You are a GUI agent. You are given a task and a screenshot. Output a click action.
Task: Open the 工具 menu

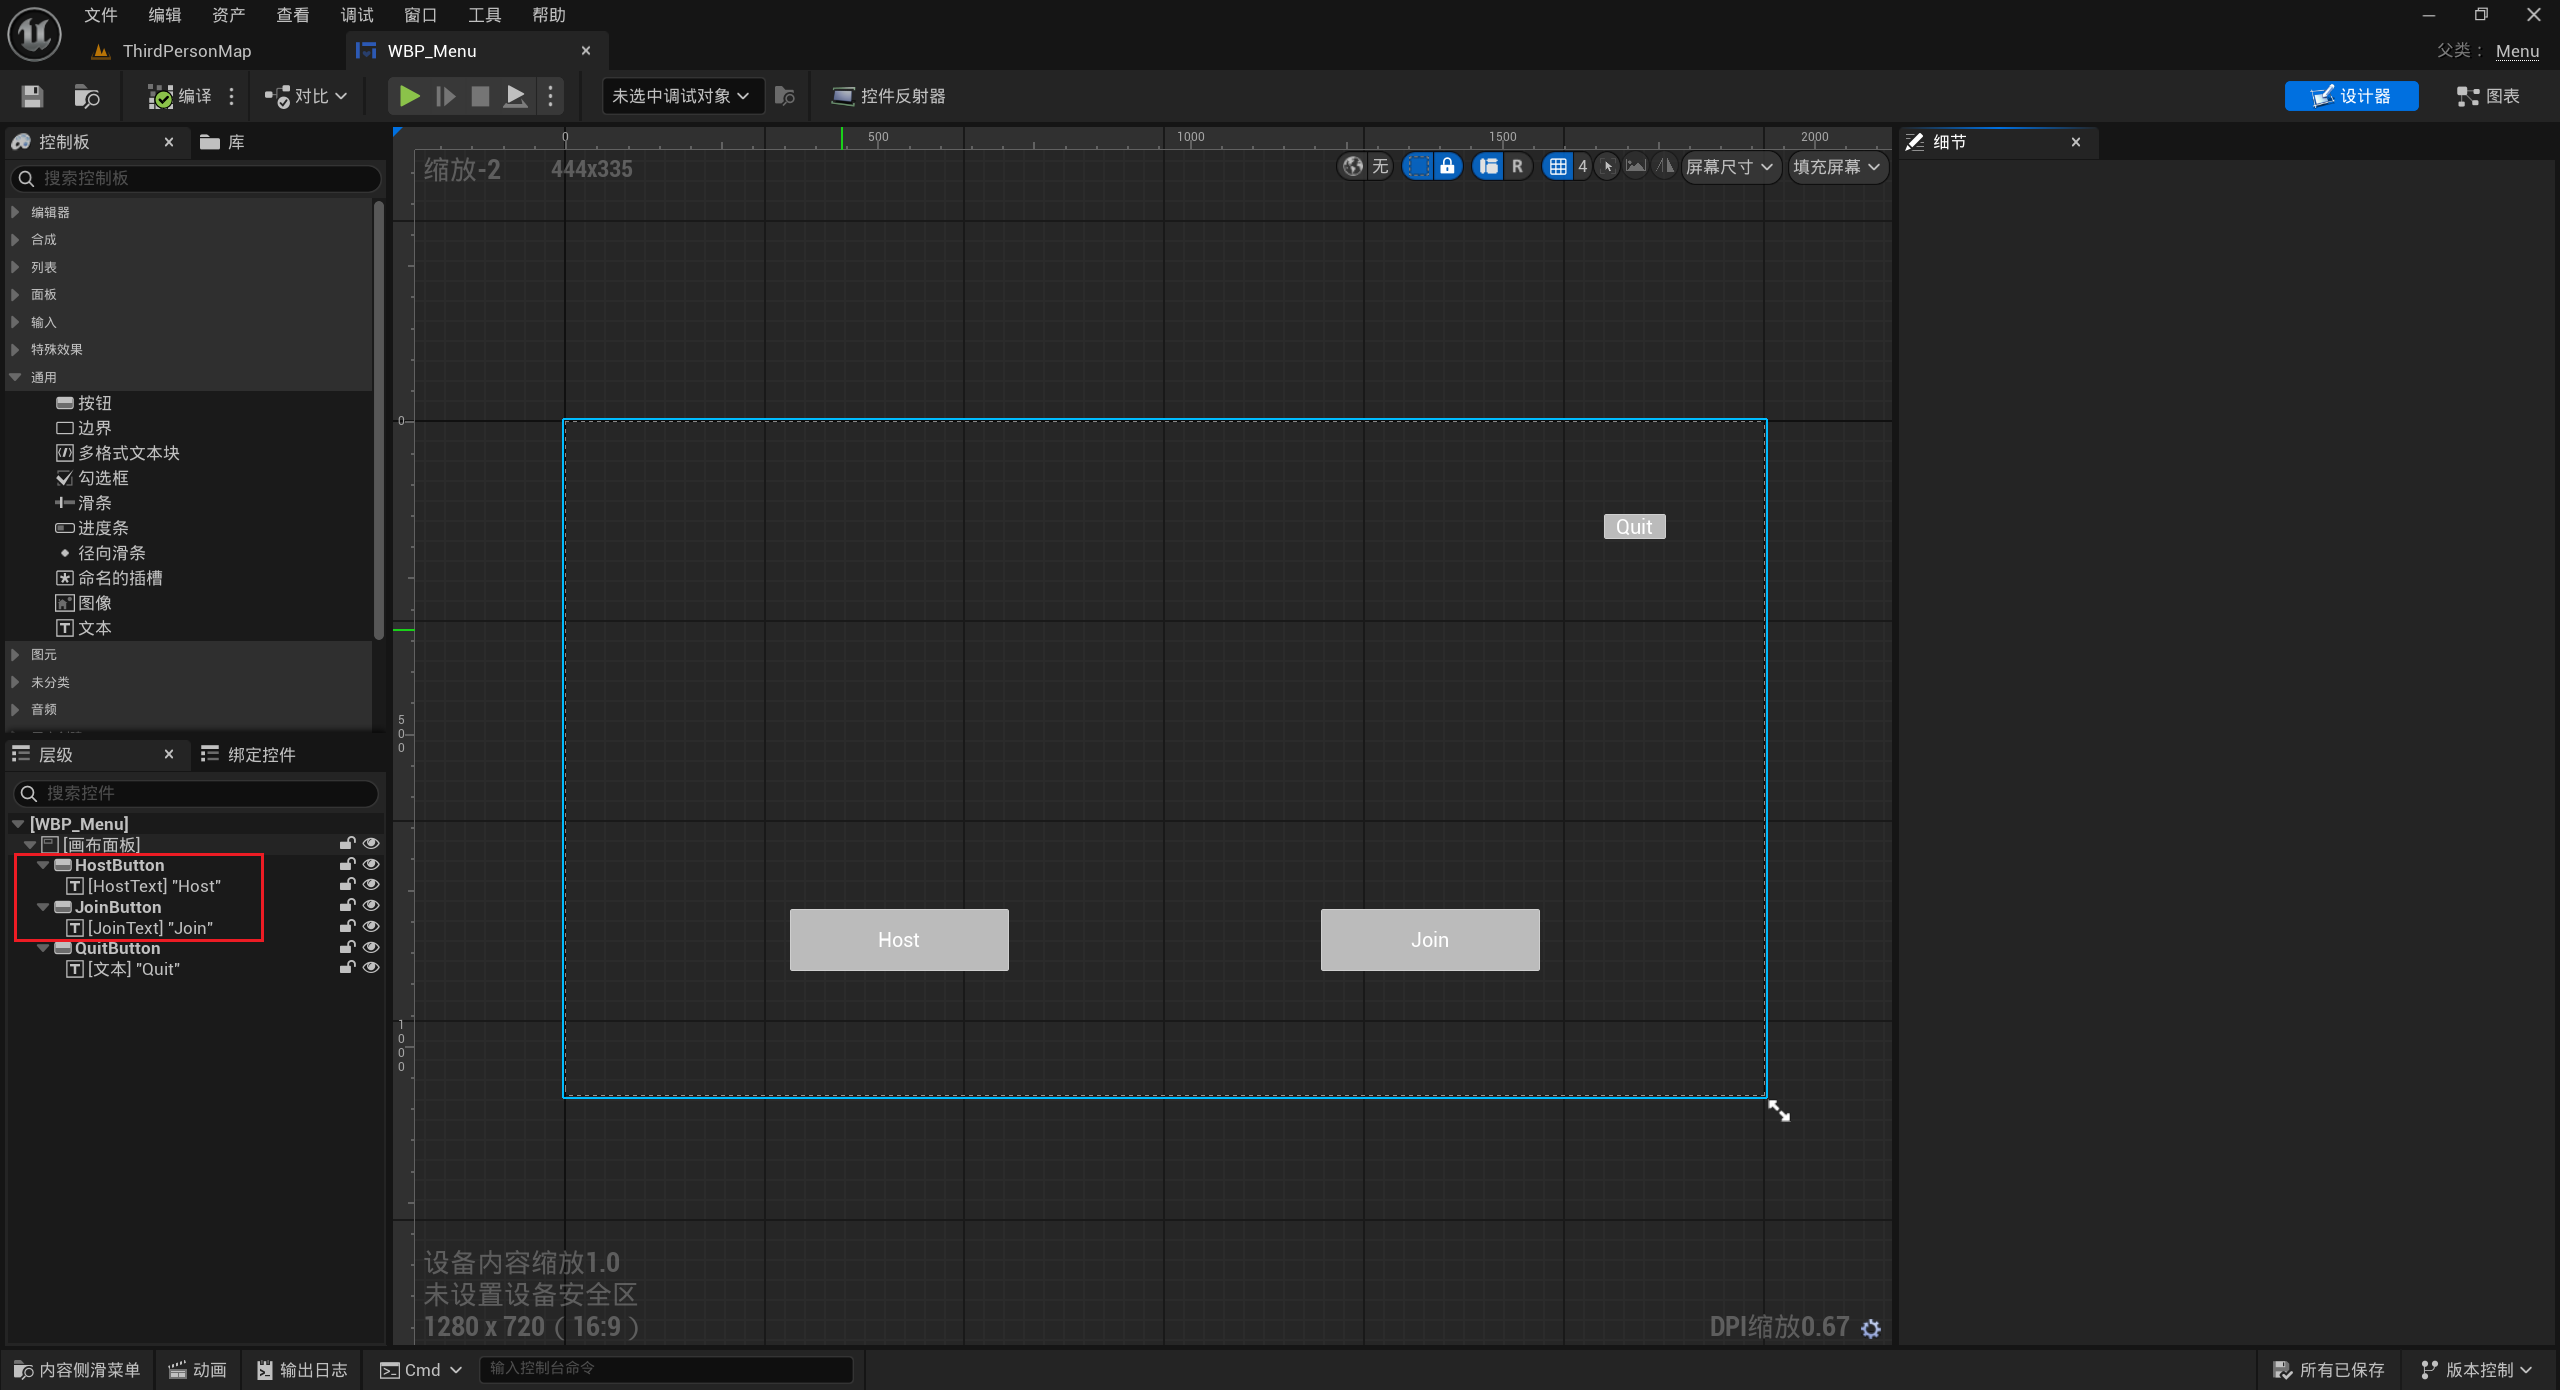tap(485, 15)
